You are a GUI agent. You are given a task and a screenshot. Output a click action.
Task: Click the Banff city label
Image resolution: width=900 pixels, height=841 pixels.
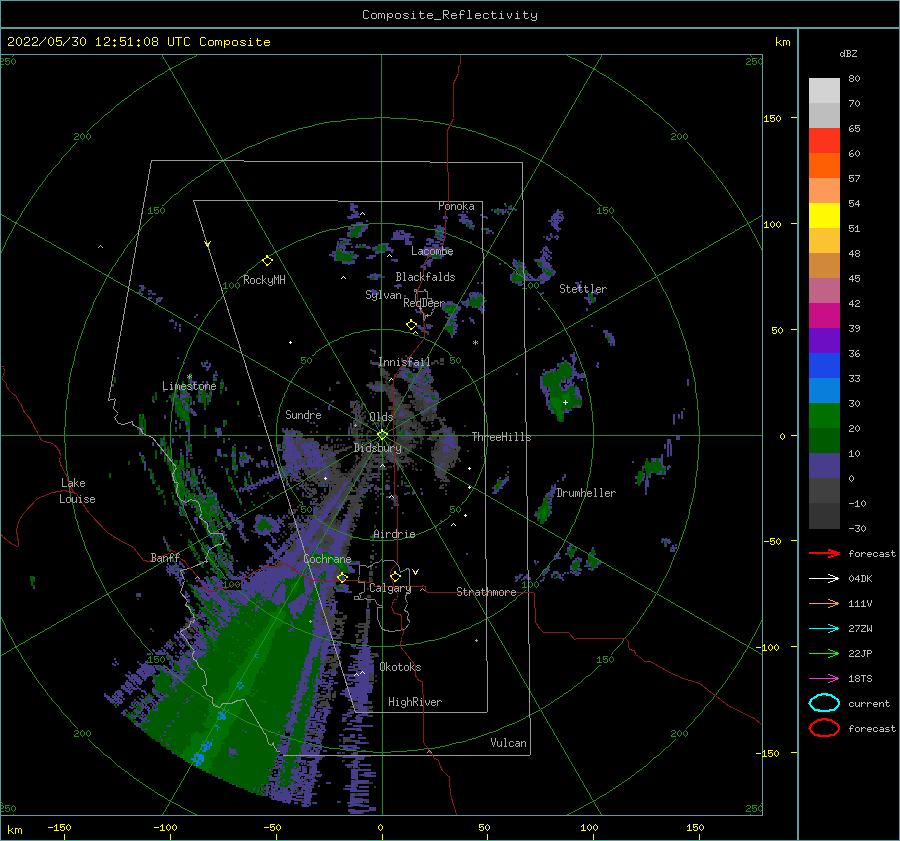click(165, 558)
